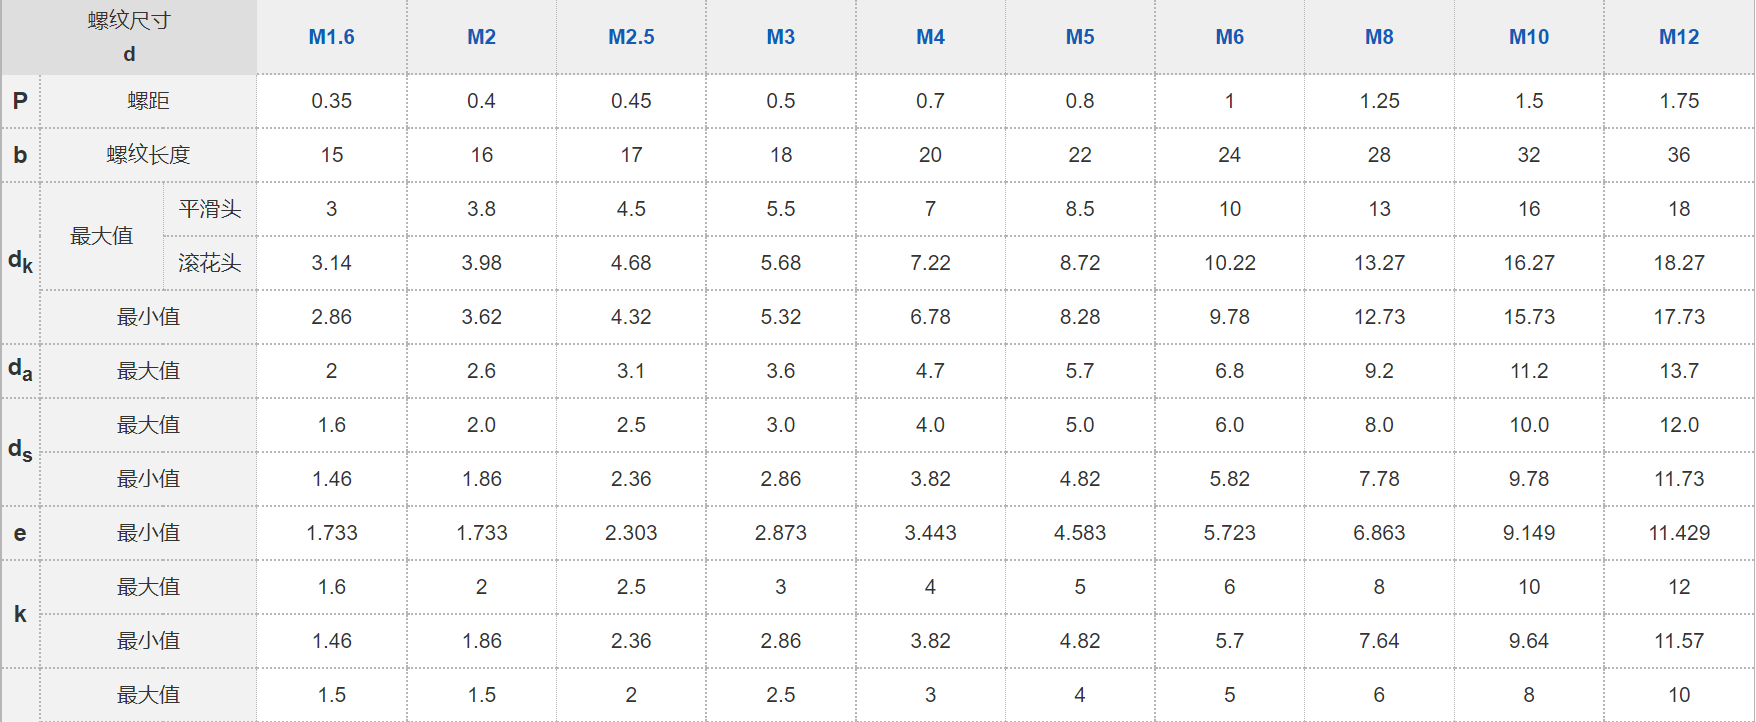This screenshot has height=722, width=1756.
Task: Open the M2.5 size link
Action: (x=631, y=37)
